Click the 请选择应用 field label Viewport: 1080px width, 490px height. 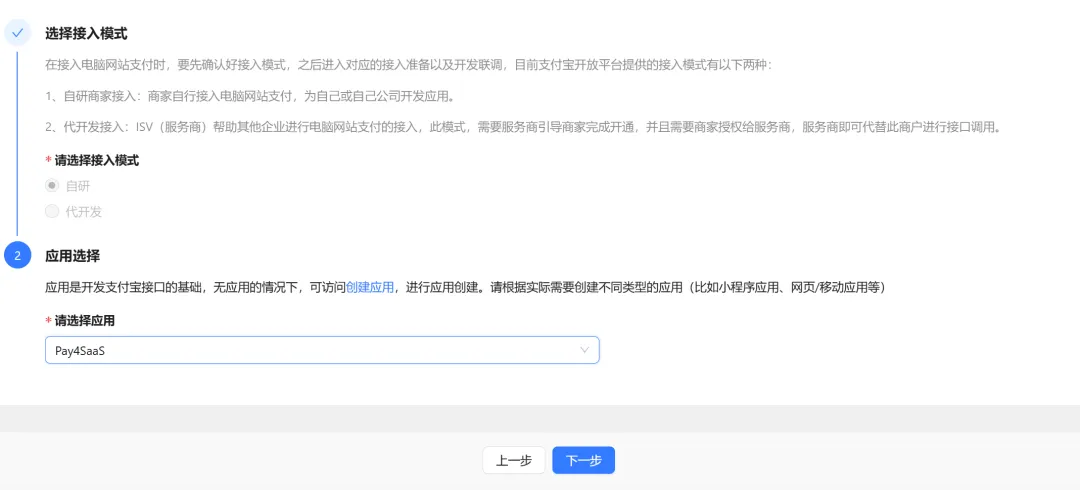(x=84, y=321)
